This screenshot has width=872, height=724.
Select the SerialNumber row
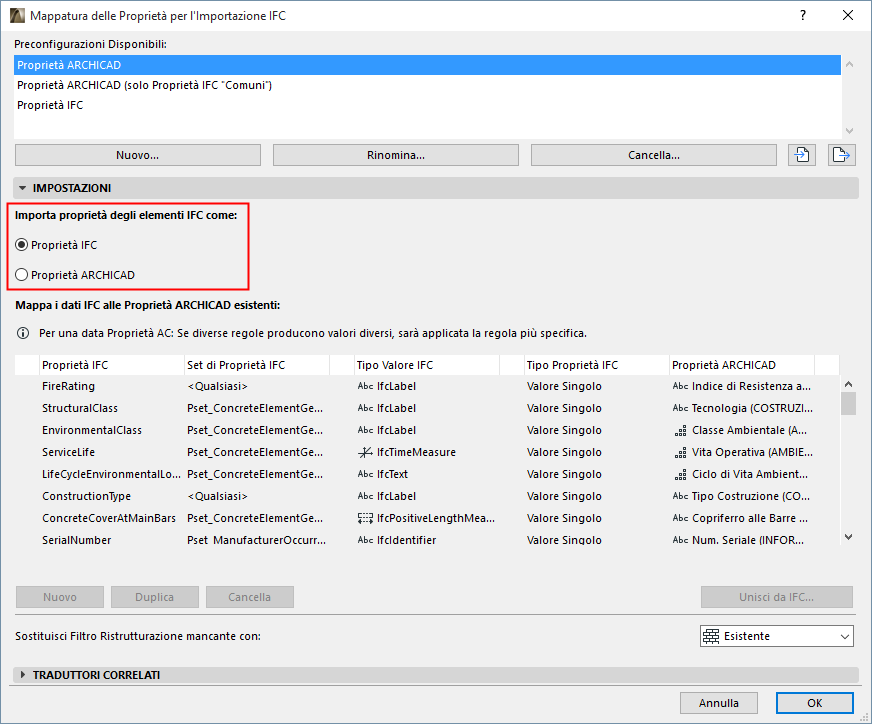coord(427,539)
